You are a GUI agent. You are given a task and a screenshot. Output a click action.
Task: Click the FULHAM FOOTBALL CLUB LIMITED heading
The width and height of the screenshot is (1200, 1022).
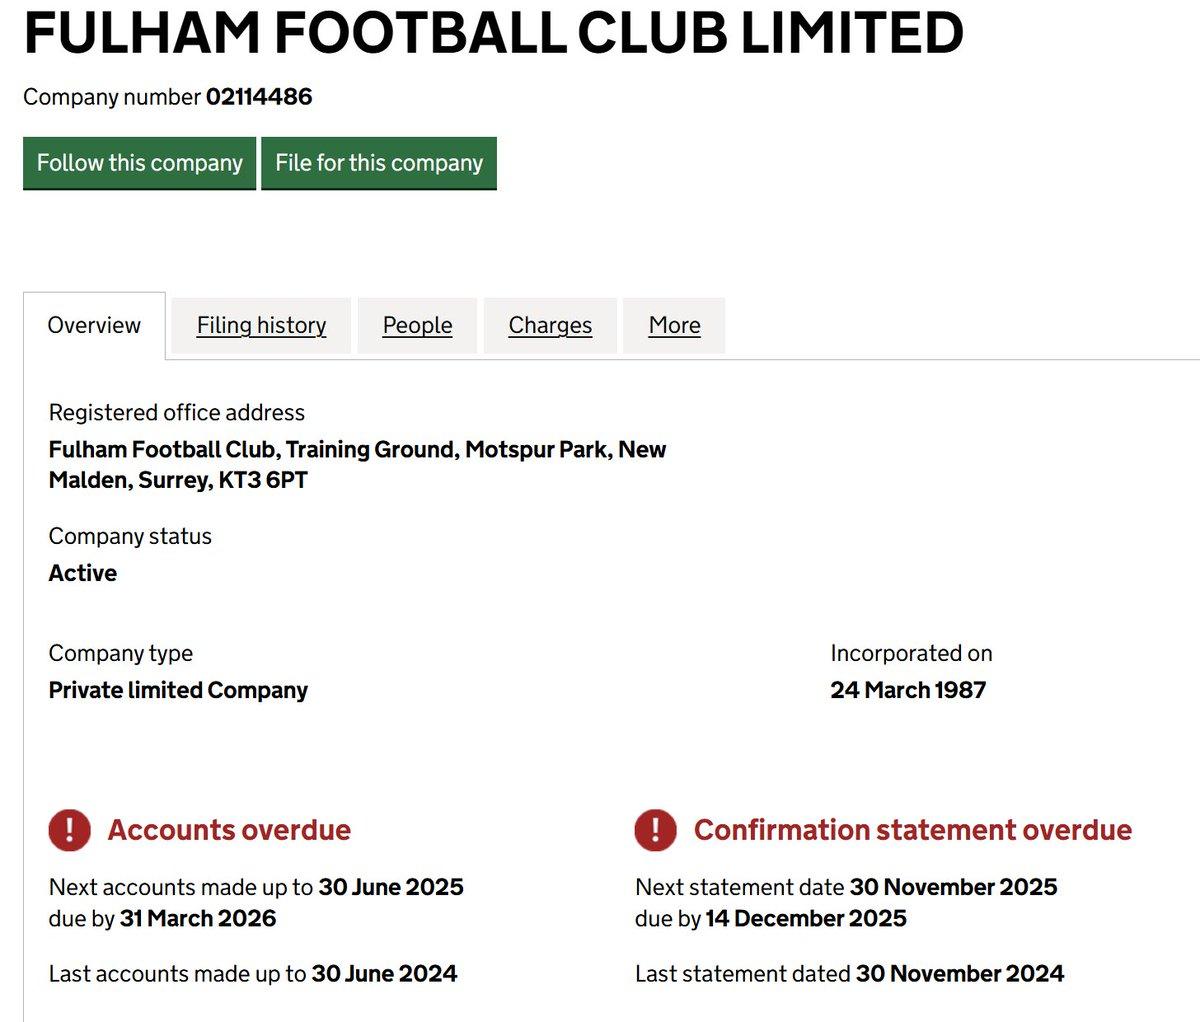tap(490, 33)
